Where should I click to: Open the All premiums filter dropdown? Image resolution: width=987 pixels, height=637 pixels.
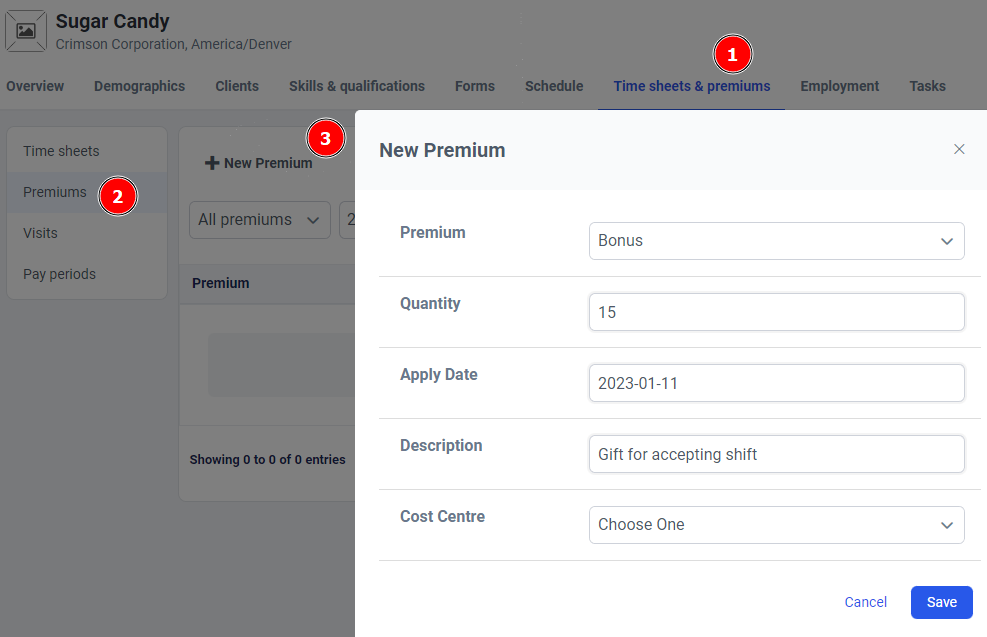(x=259, y=220)
